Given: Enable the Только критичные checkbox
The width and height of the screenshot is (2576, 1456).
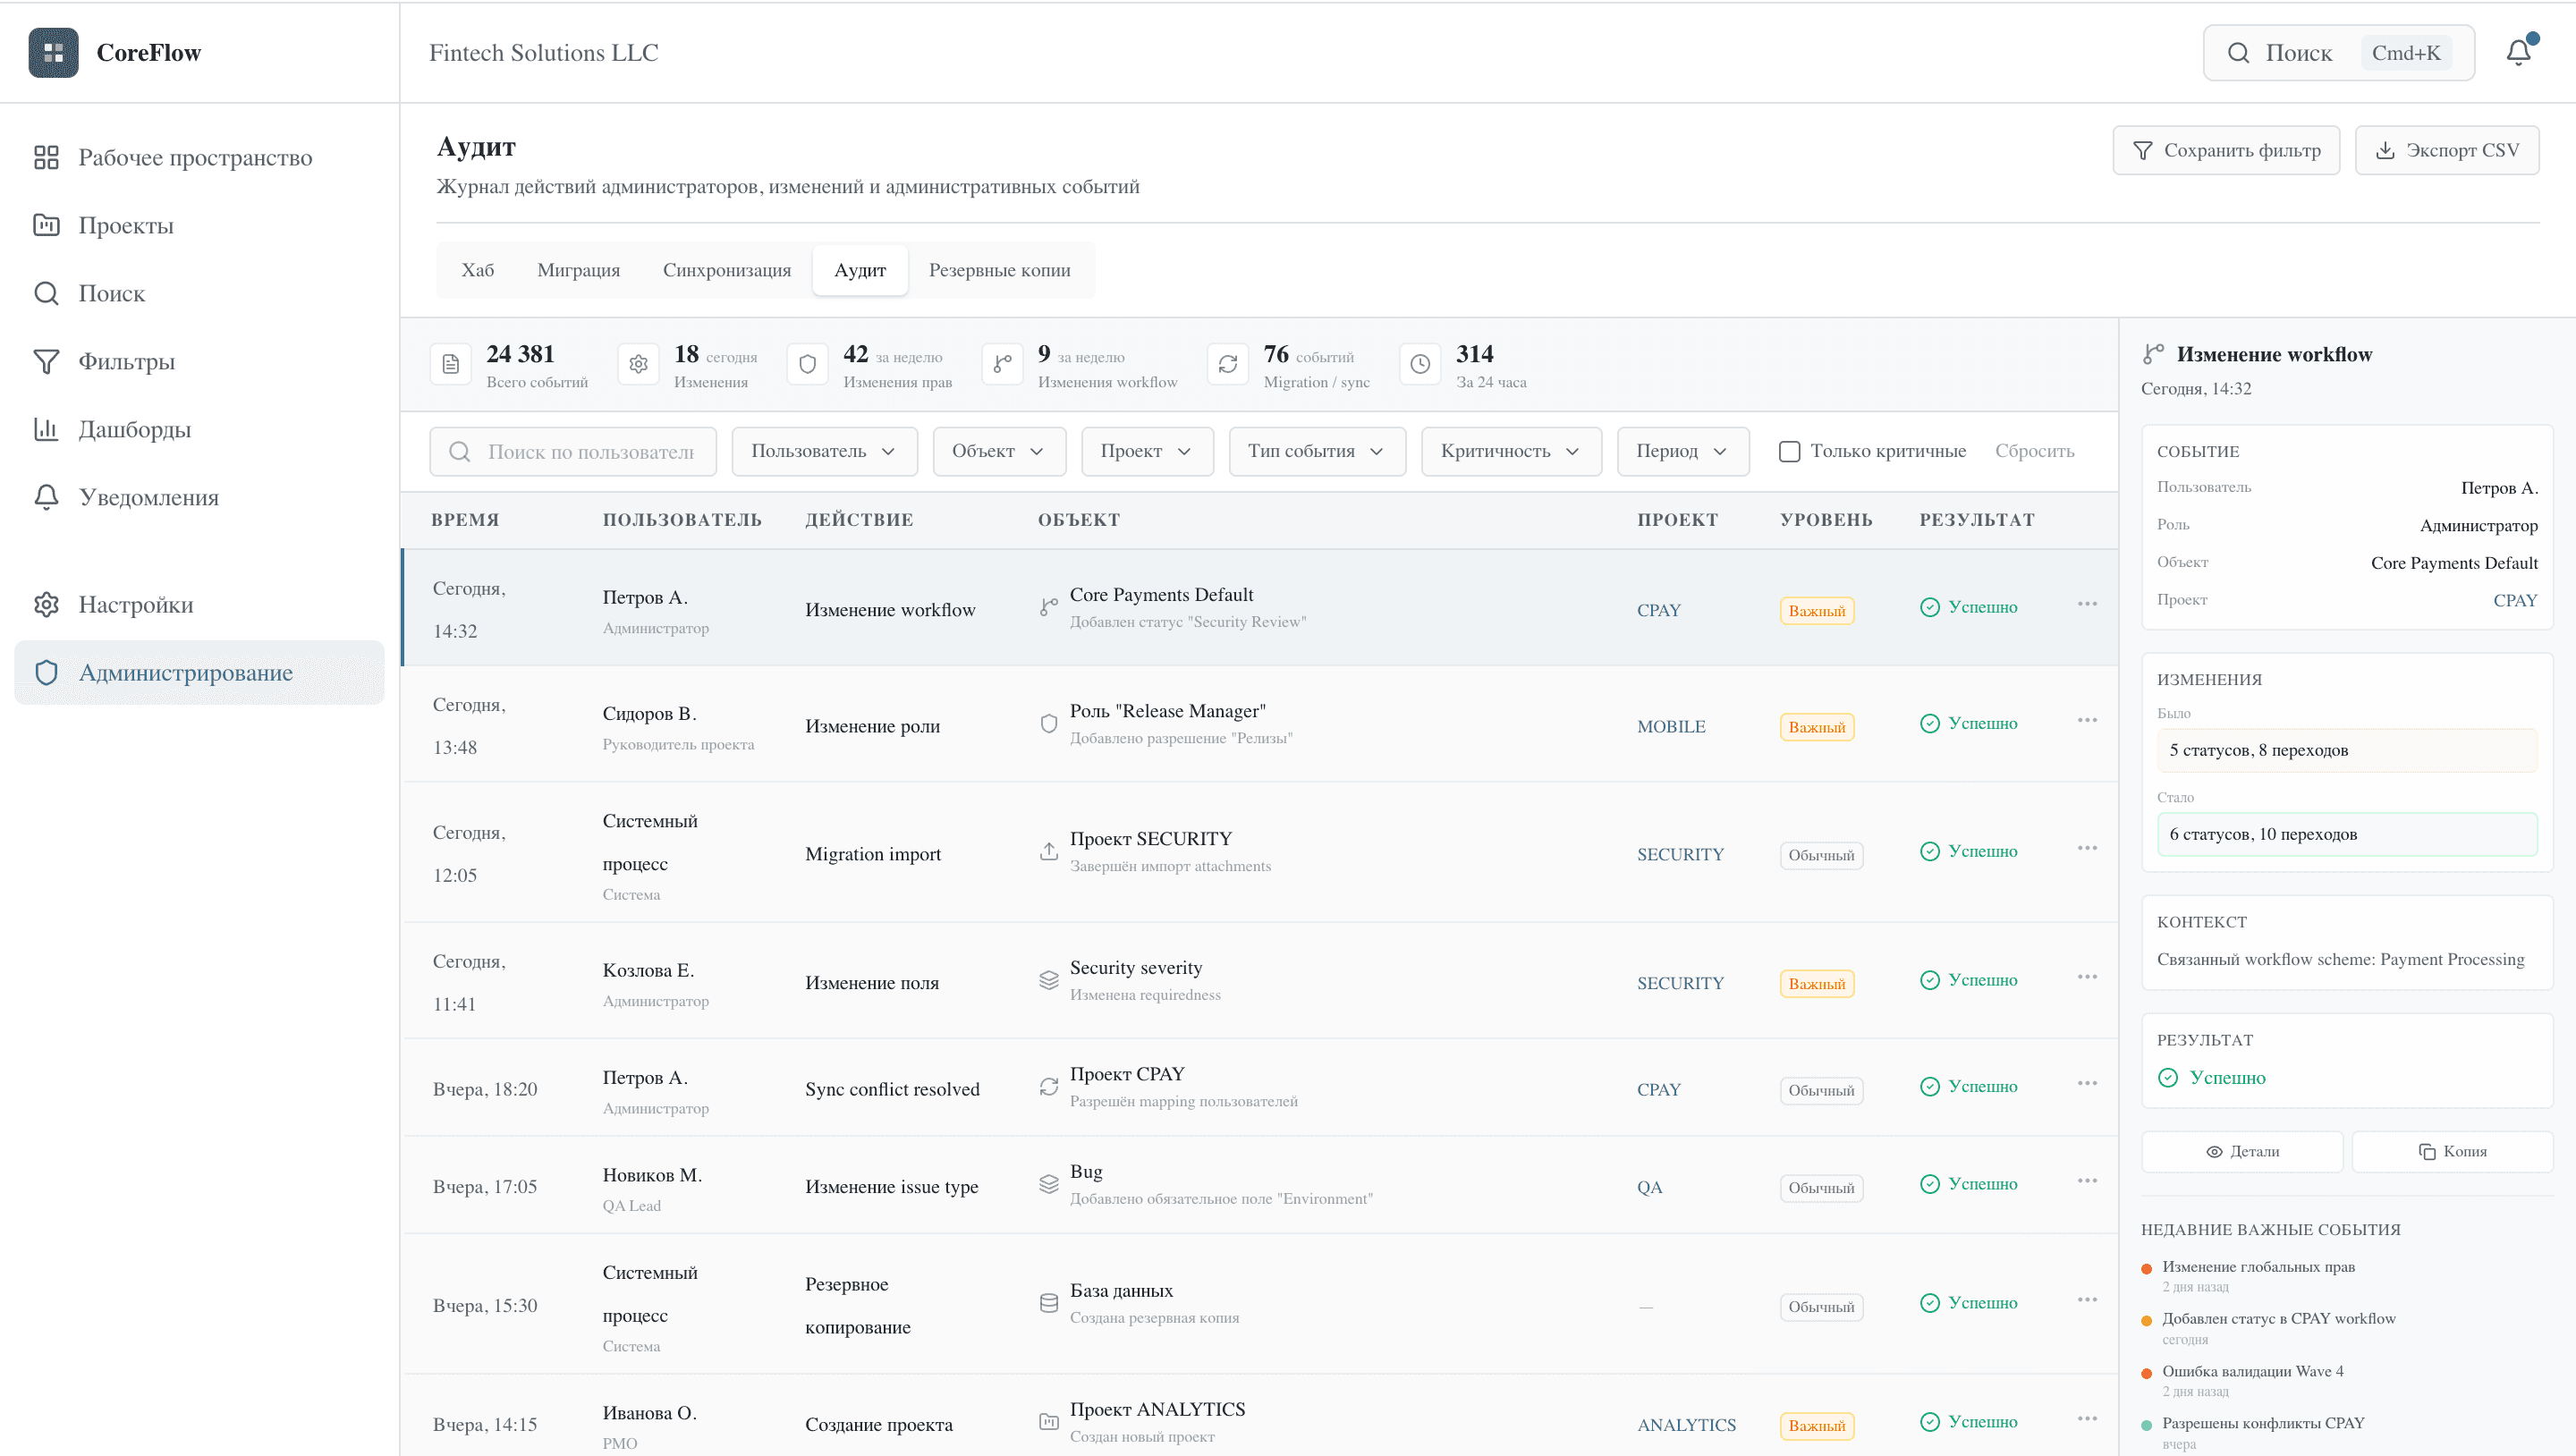Looking at the screenshot, I should coord(1788,451).
